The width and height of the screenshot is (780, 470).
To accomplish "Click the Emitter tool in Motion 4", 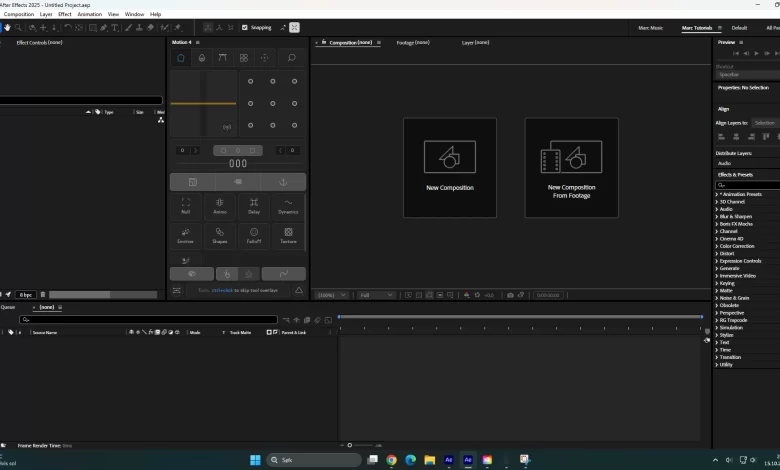I will point(186,236).
